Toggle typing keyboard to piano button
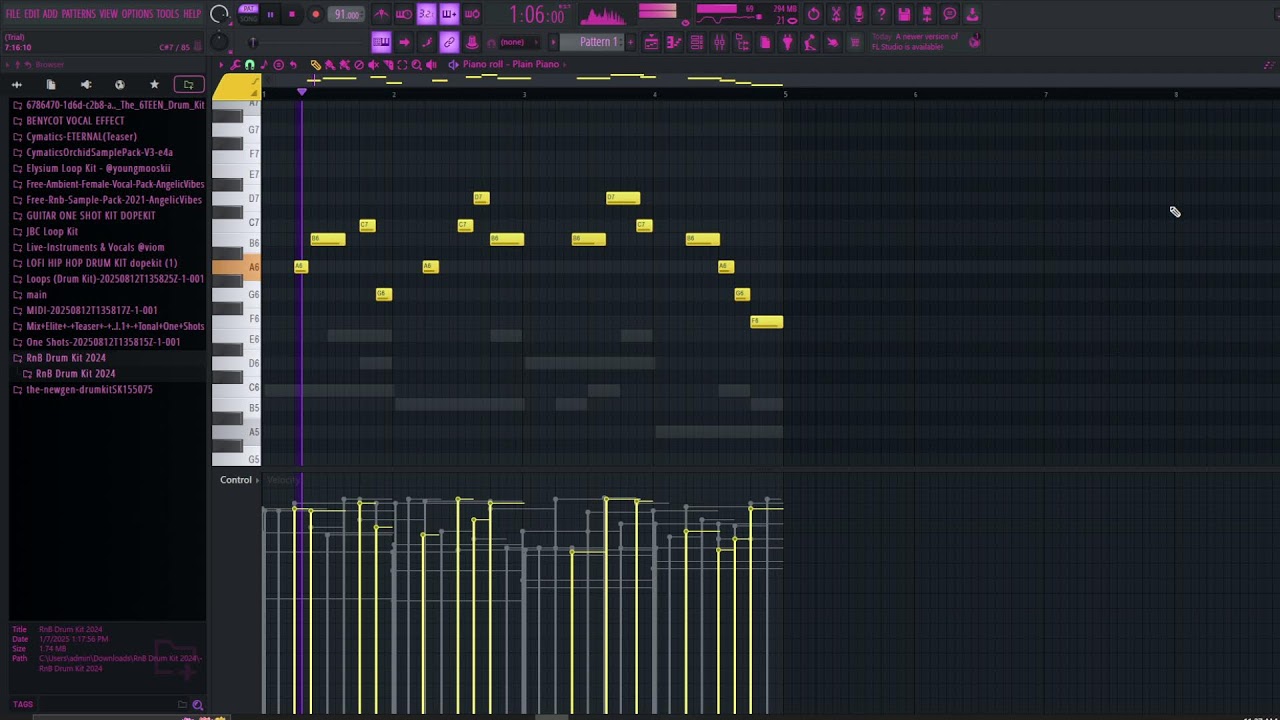The height and width of the screenshot is (720, 1280). 381,42
